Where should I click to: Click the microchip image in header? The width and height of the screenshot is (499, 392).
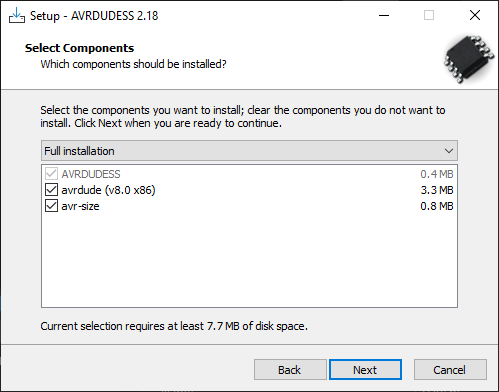coord(469,59)
